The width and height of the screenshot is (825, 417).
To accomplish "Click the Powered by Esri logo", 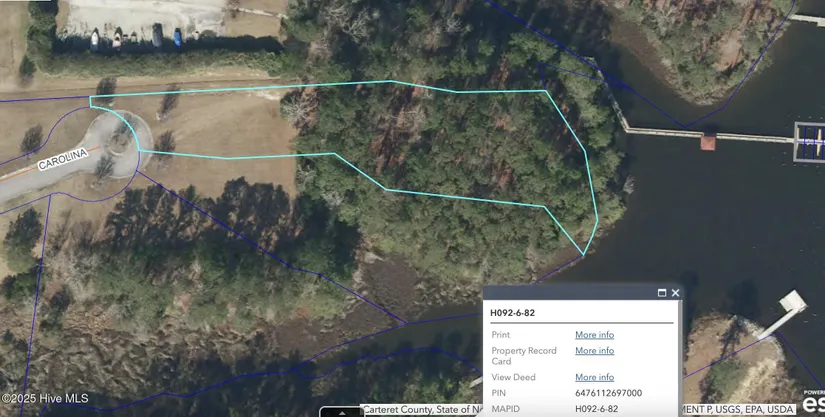I will point(813,402).
